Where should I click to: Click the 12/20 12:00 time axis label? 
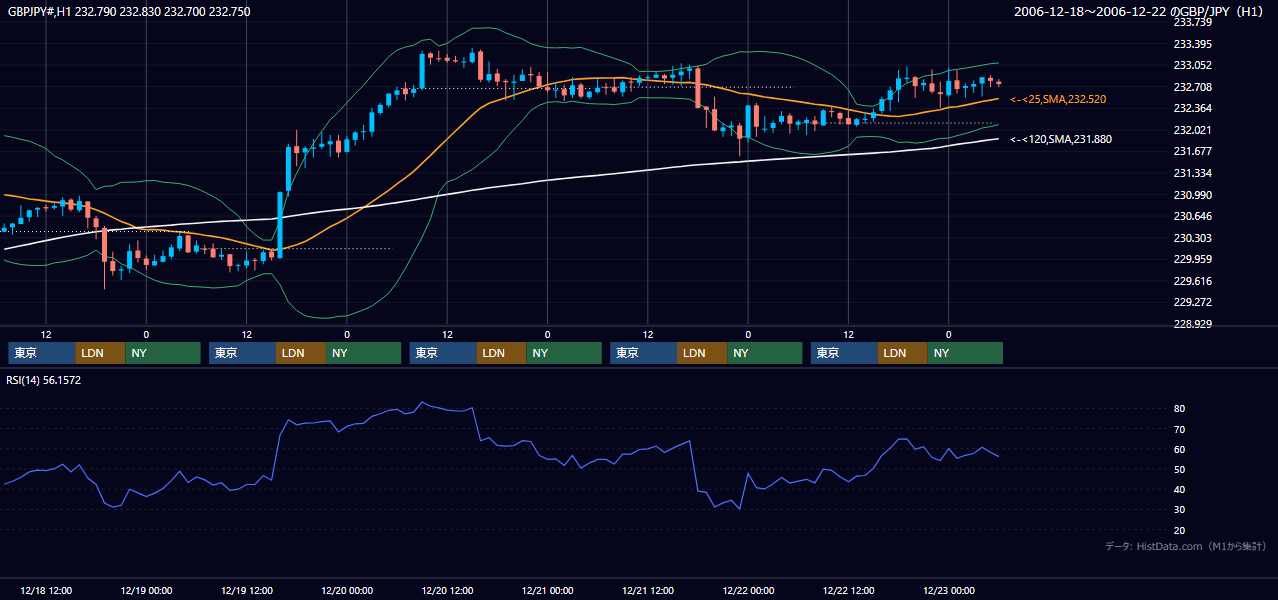pos(447,590)
